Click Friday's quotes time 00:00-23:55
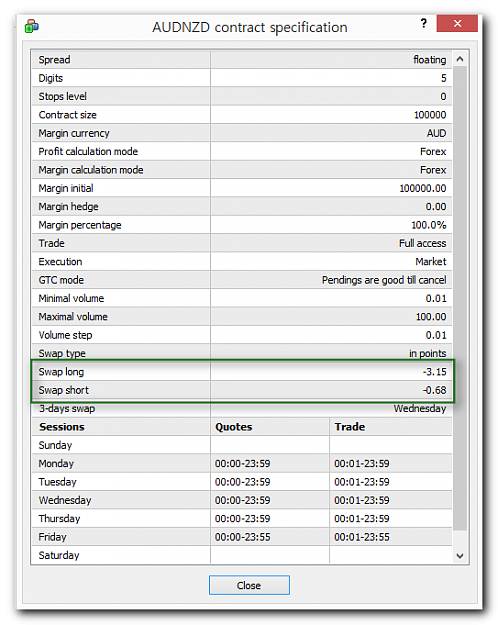Viewport: 498px width, 625px height. coord(242,537)
